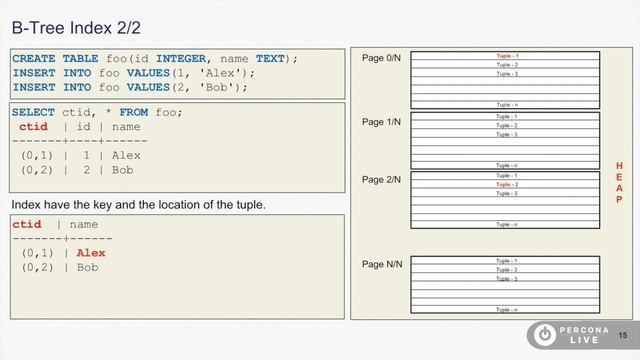Click the Percona Live power logo icon
The image size is (640, 360).
[x=545, y=335]
